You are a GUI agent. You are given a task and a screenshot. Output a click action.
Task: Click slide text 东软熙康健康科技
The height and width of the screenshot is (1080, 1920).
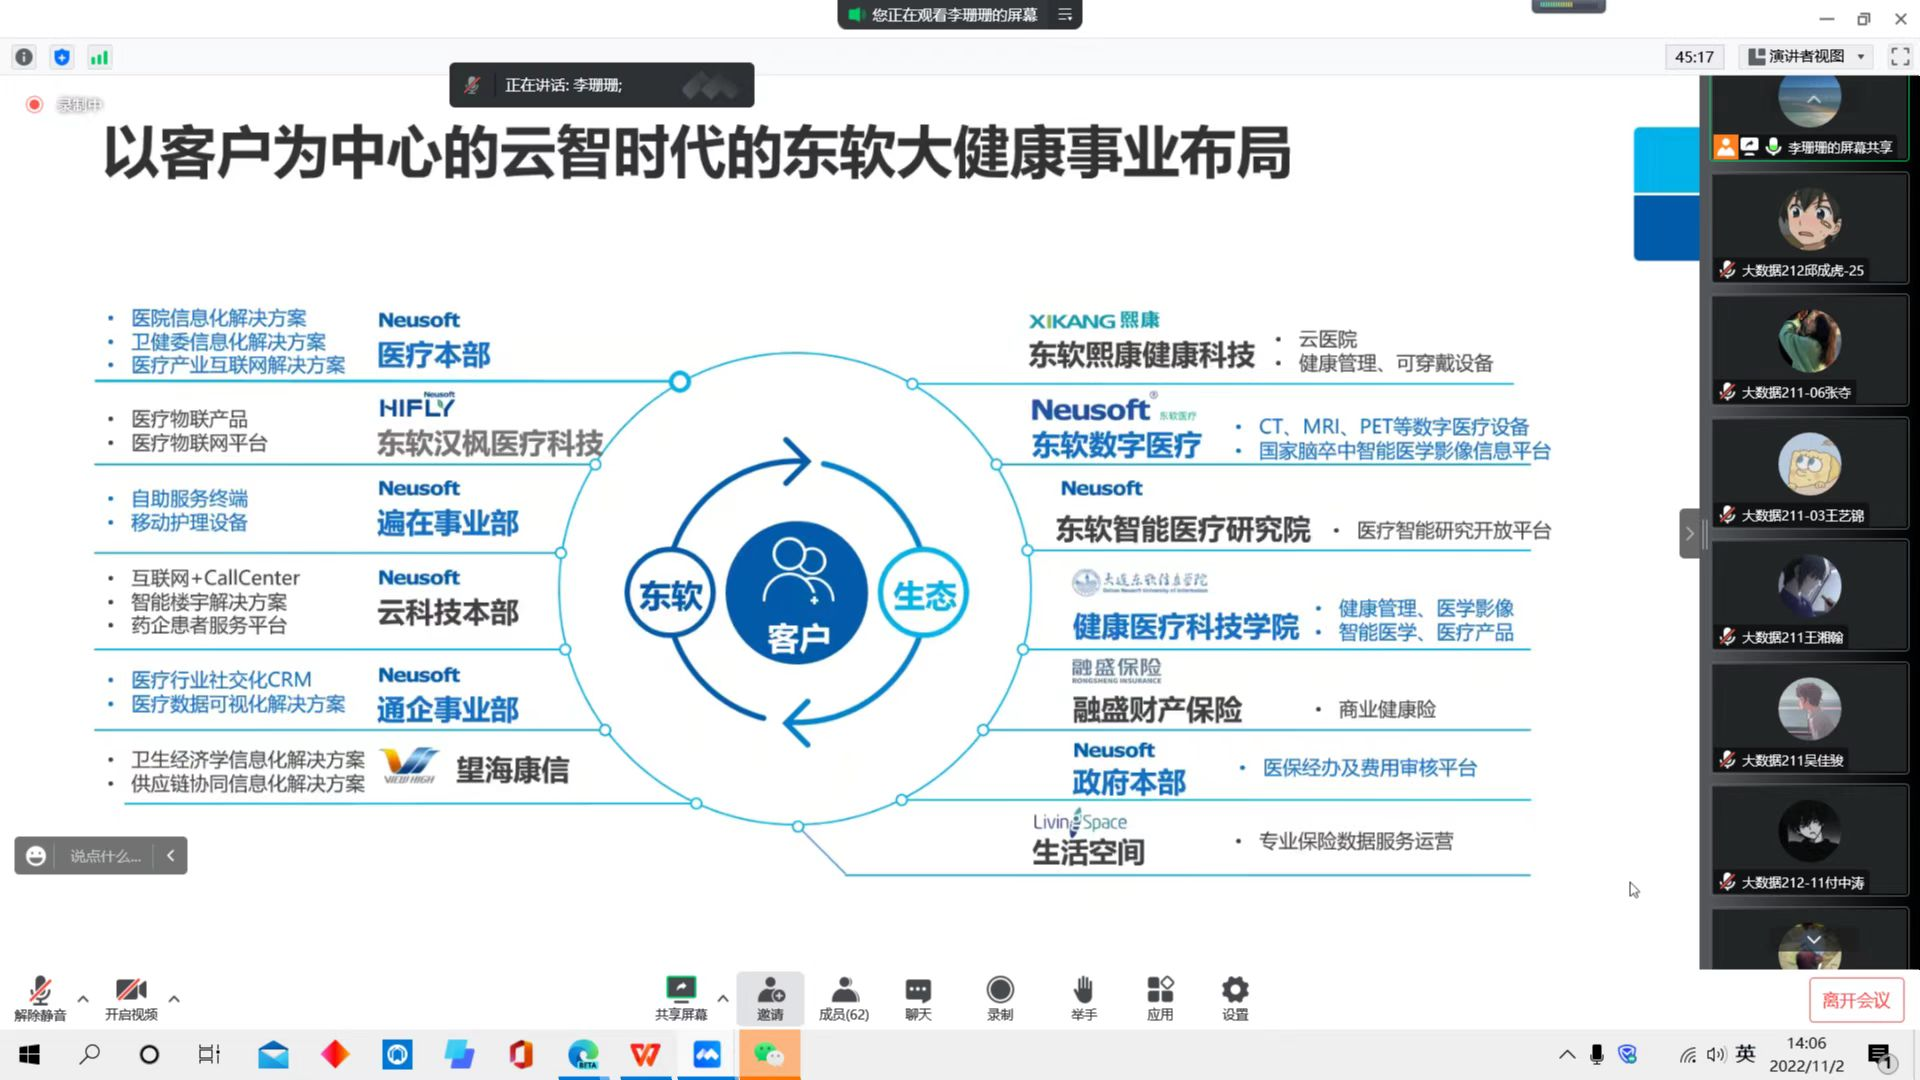coord(1141,355)
